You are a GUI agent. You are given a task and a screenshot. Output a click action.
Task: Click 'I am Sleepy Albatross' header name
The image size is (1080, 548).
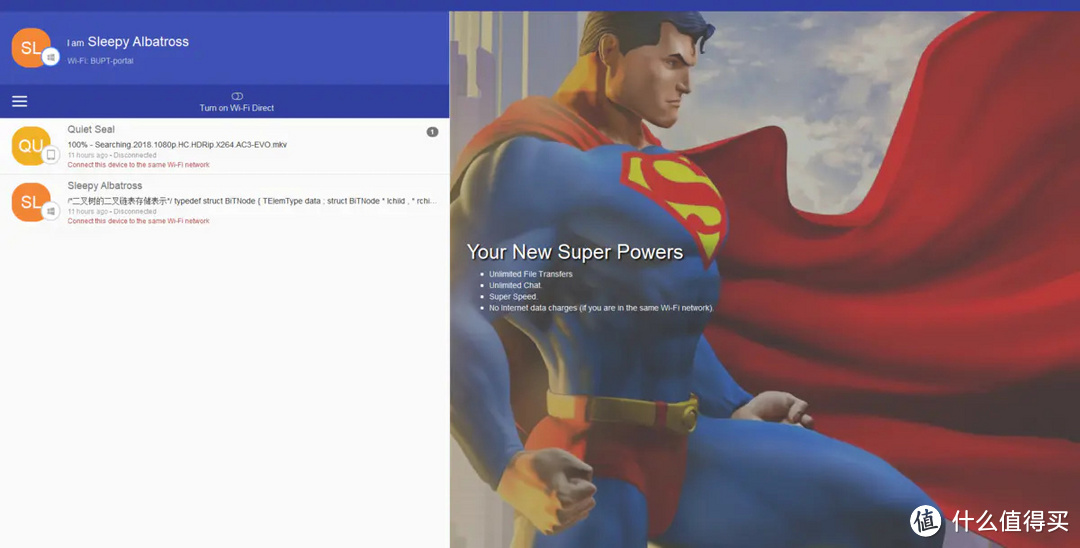pos(127,41)
